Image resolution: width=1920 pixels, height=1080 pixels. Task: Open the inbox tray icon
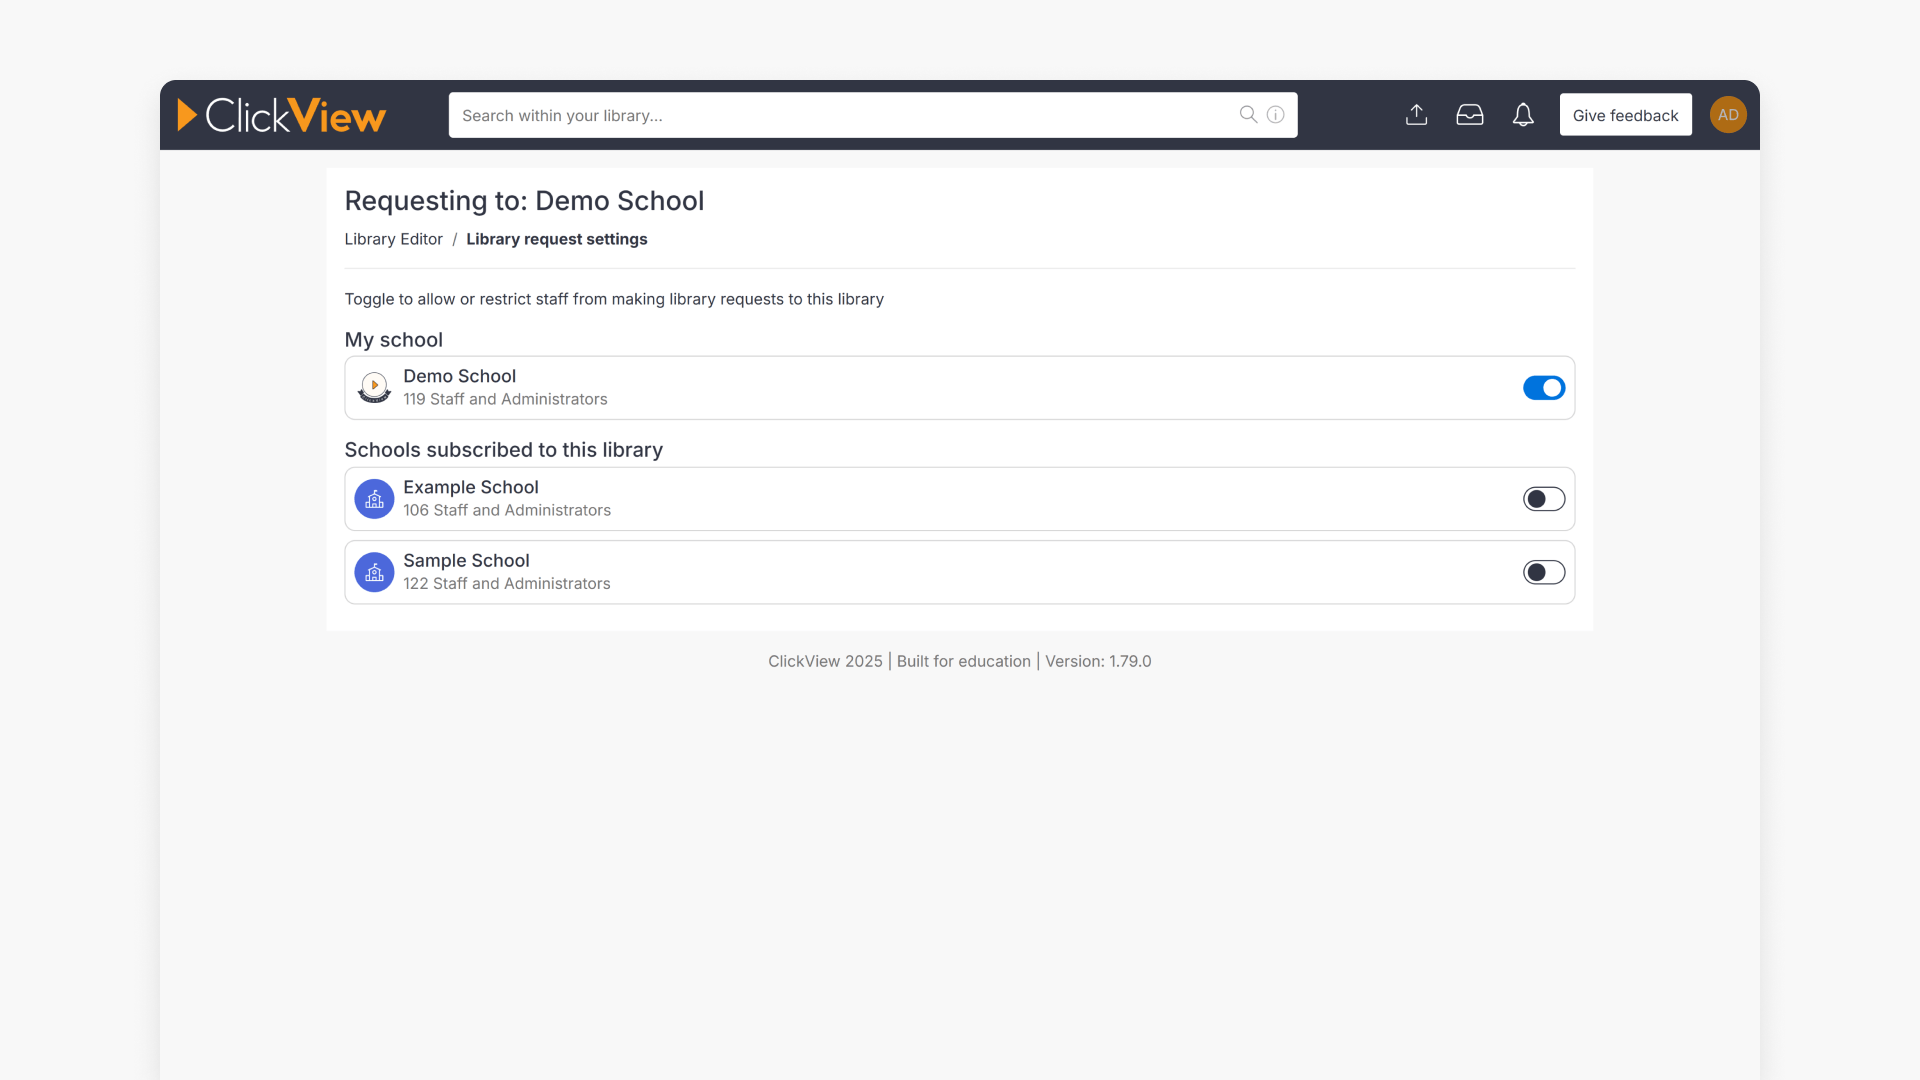click(x=1470, y=115)
